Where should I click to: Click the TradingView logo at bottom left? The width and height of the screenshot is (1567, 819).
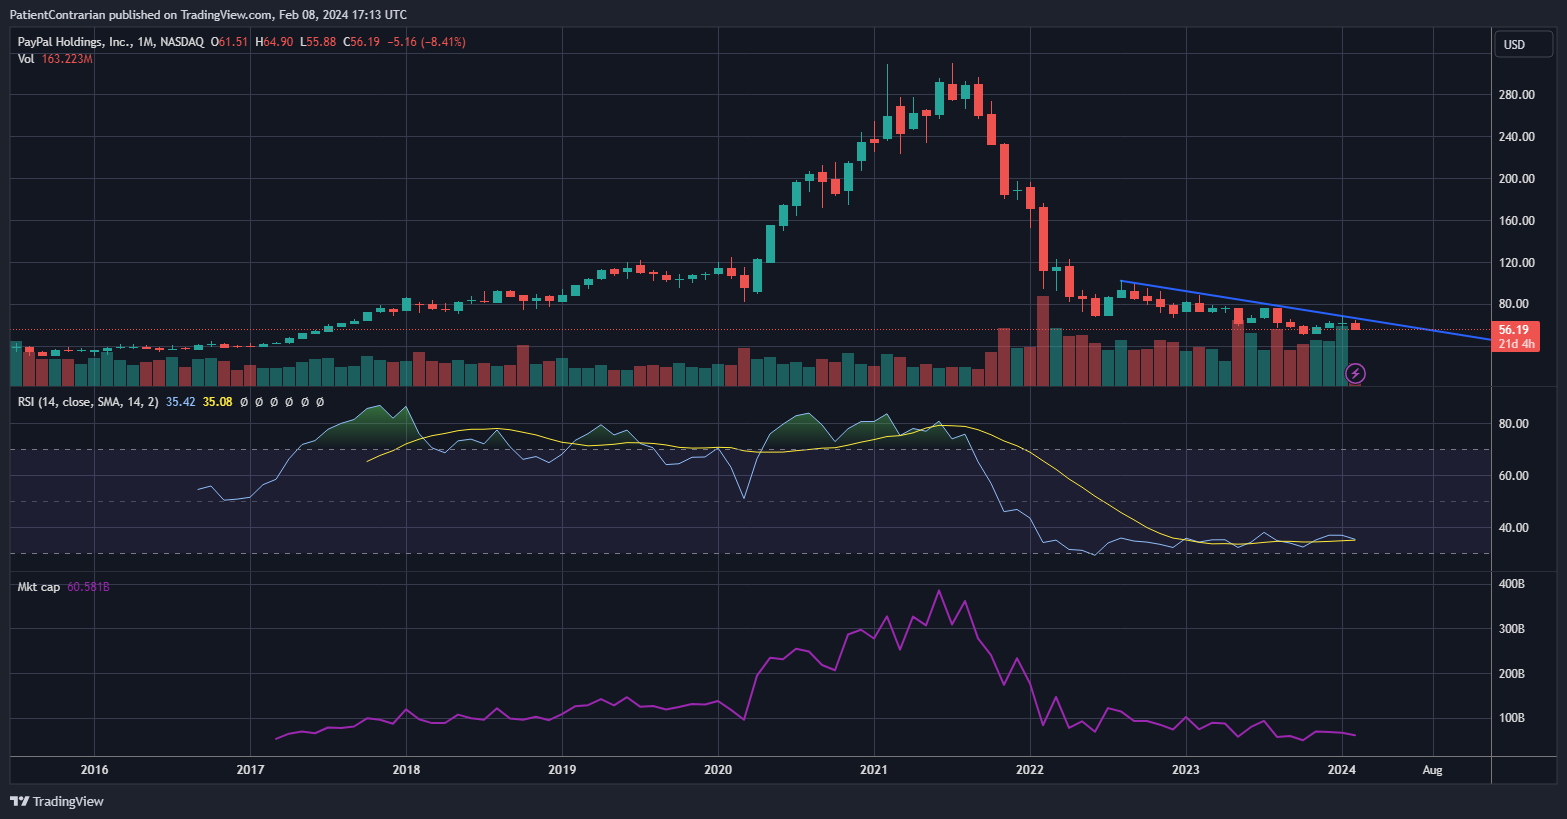tap(57, 801)
